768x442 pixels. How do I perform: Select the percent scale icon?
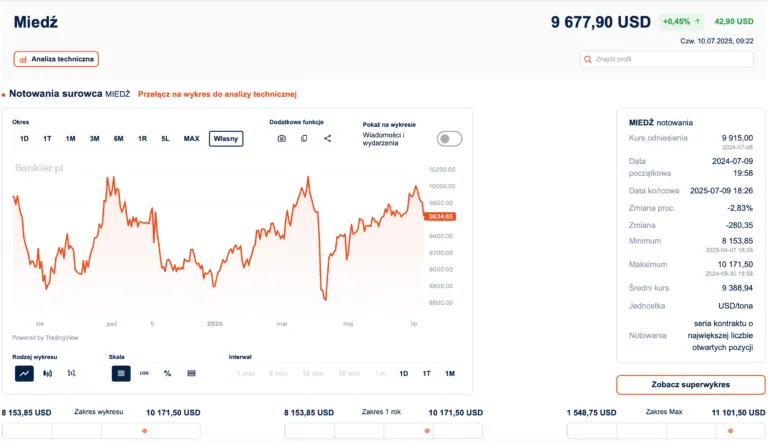click(167, 373)
